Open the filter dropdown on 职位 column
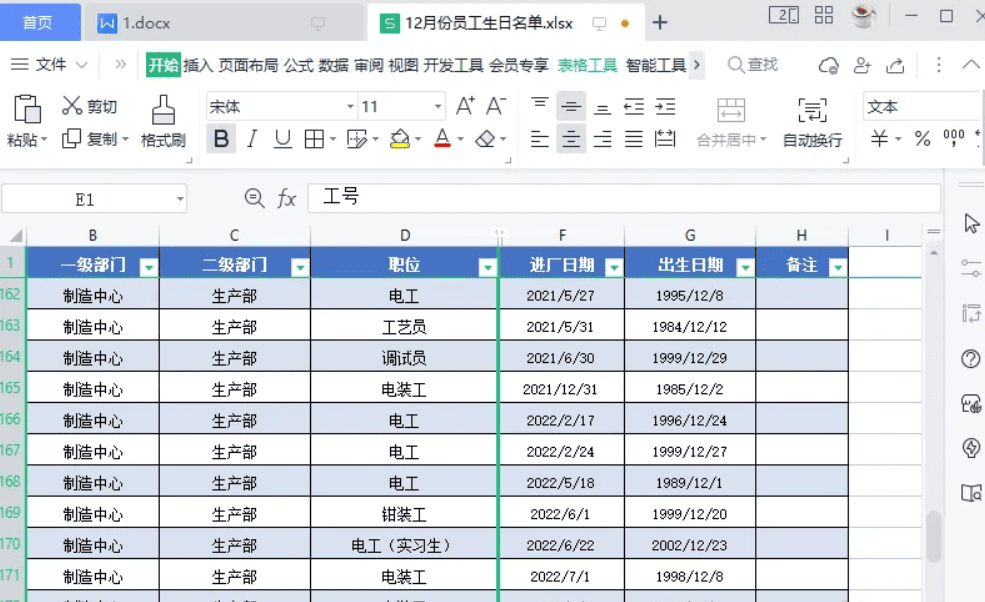The height and width of the screenshot is (602, 985). click(x=487, y=267)
